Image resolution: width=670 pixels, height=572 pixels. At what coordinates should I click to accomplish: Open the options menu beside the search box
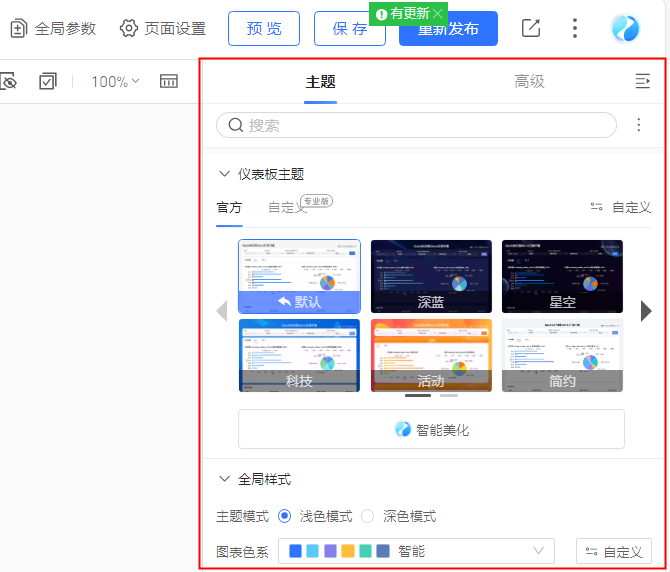640,125
